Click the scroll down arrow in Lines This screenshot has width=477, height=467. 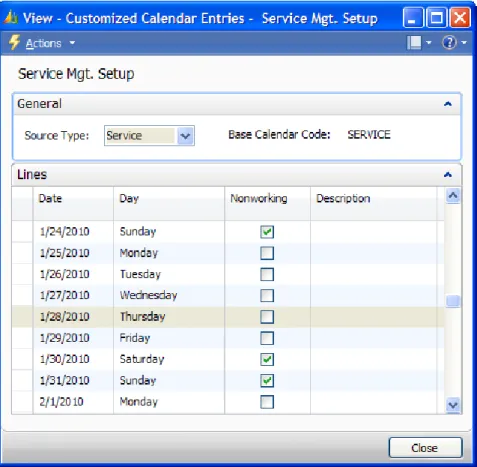[x=453, y=405]
